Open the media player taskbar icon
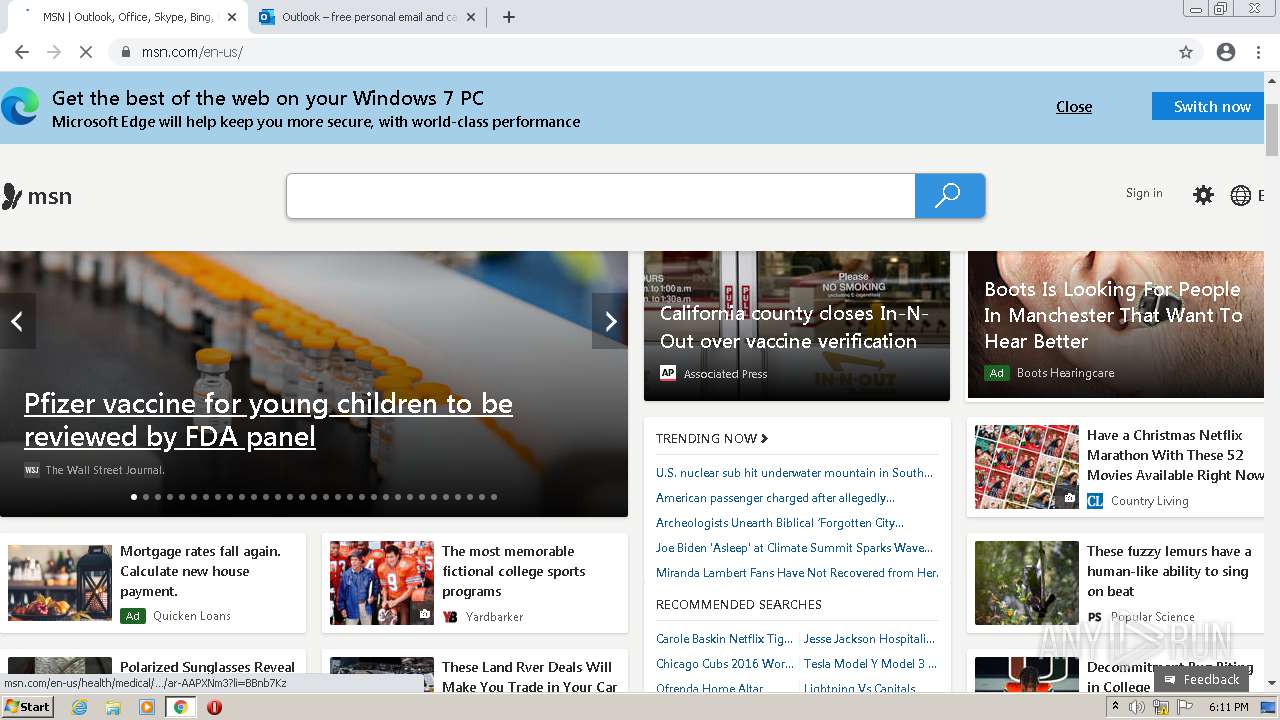Screen dimensions: 1280x720 [147, 707]
